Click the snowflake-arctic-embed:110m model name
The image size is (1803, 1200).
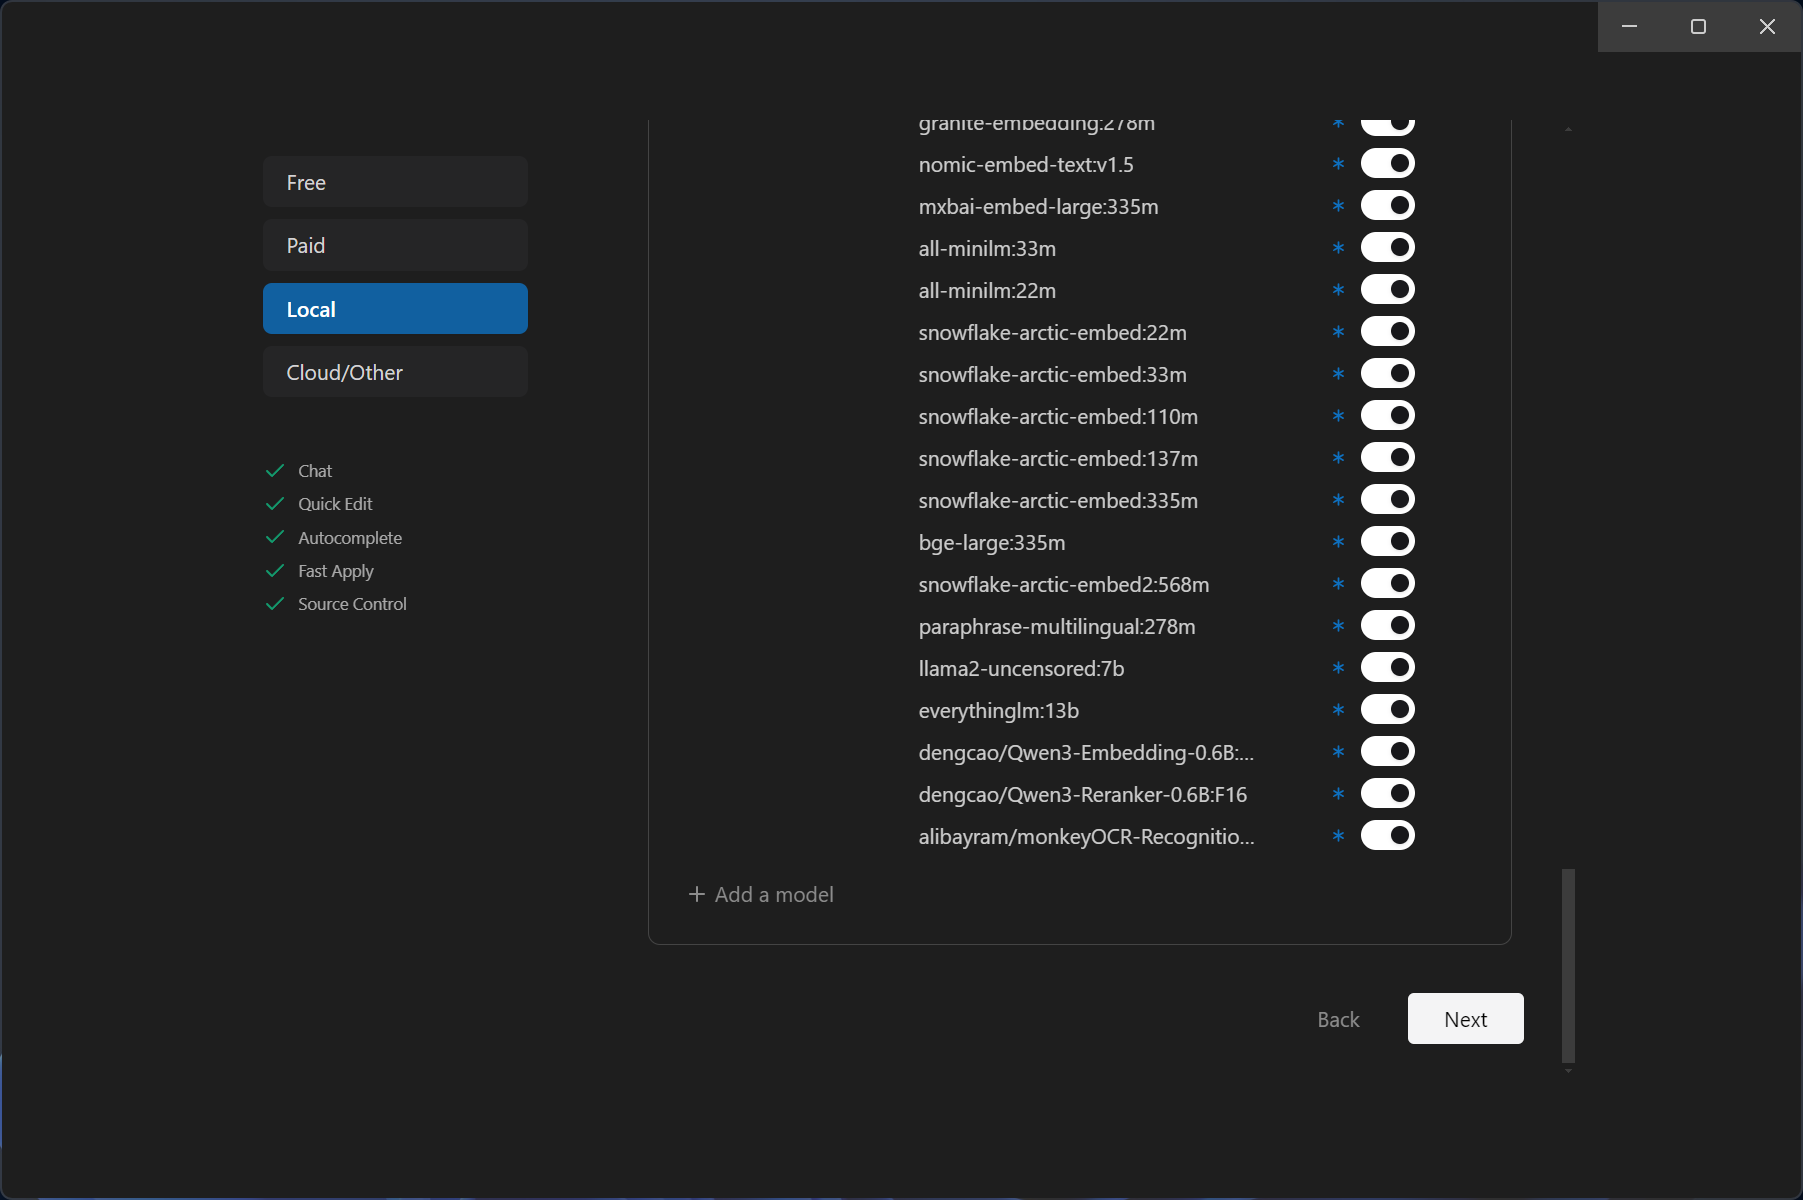1058,416
